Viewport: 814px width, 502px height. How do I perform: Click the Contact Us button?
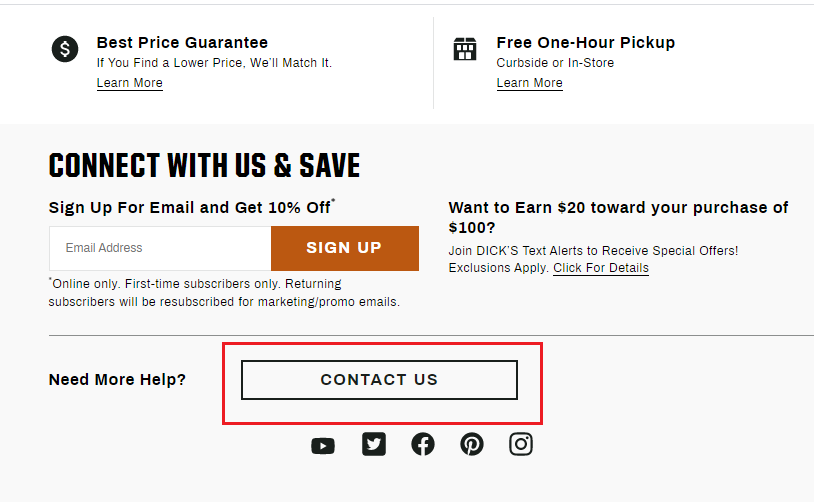click(379, 380)
